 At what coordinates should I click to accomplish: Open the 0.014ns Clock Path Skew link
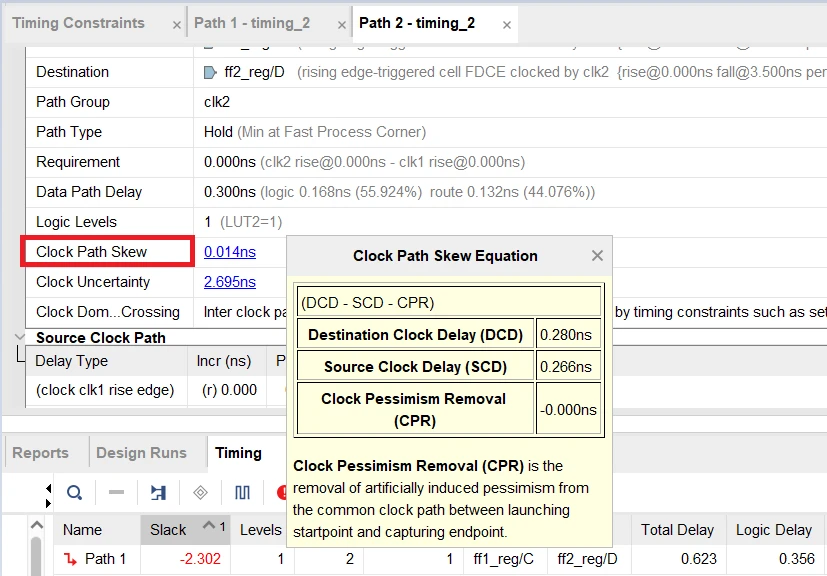point(229,252)
